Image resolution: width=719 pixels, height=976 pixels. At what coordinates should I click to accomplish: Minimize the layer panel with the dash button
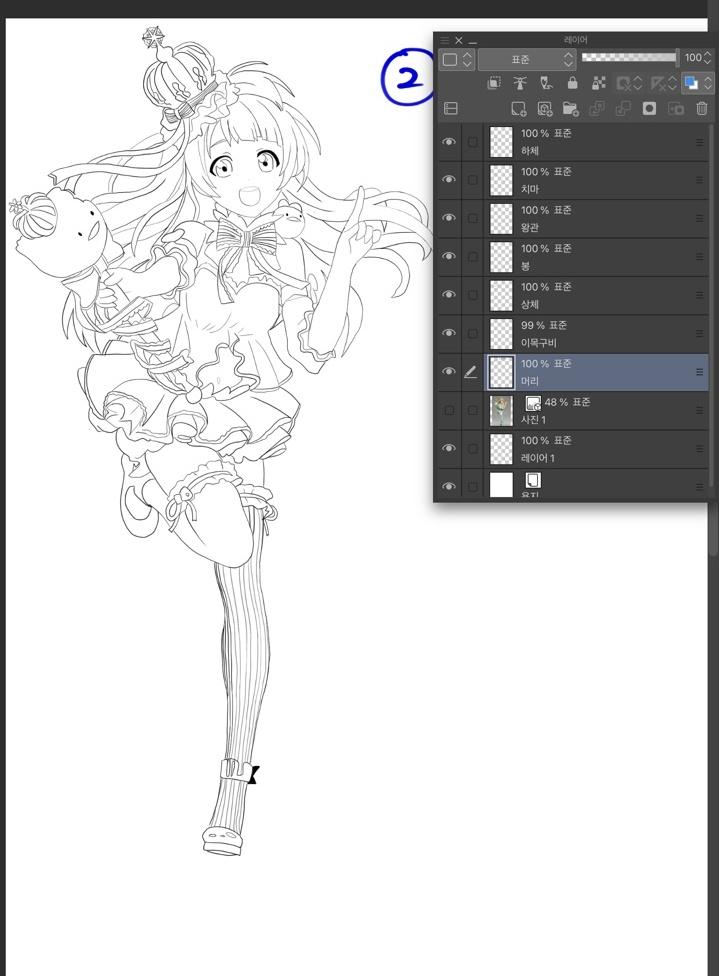(473, 42)
